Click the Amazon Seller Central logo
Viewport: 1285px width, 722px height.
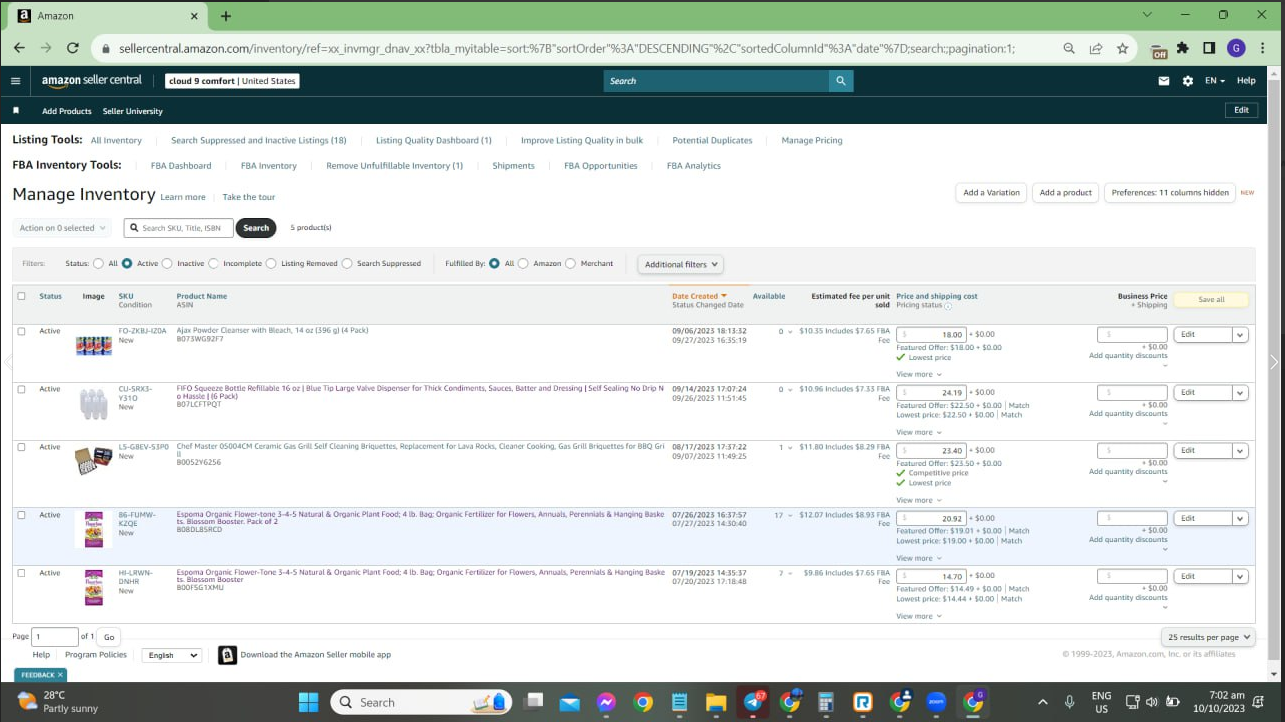pos(92,81)
